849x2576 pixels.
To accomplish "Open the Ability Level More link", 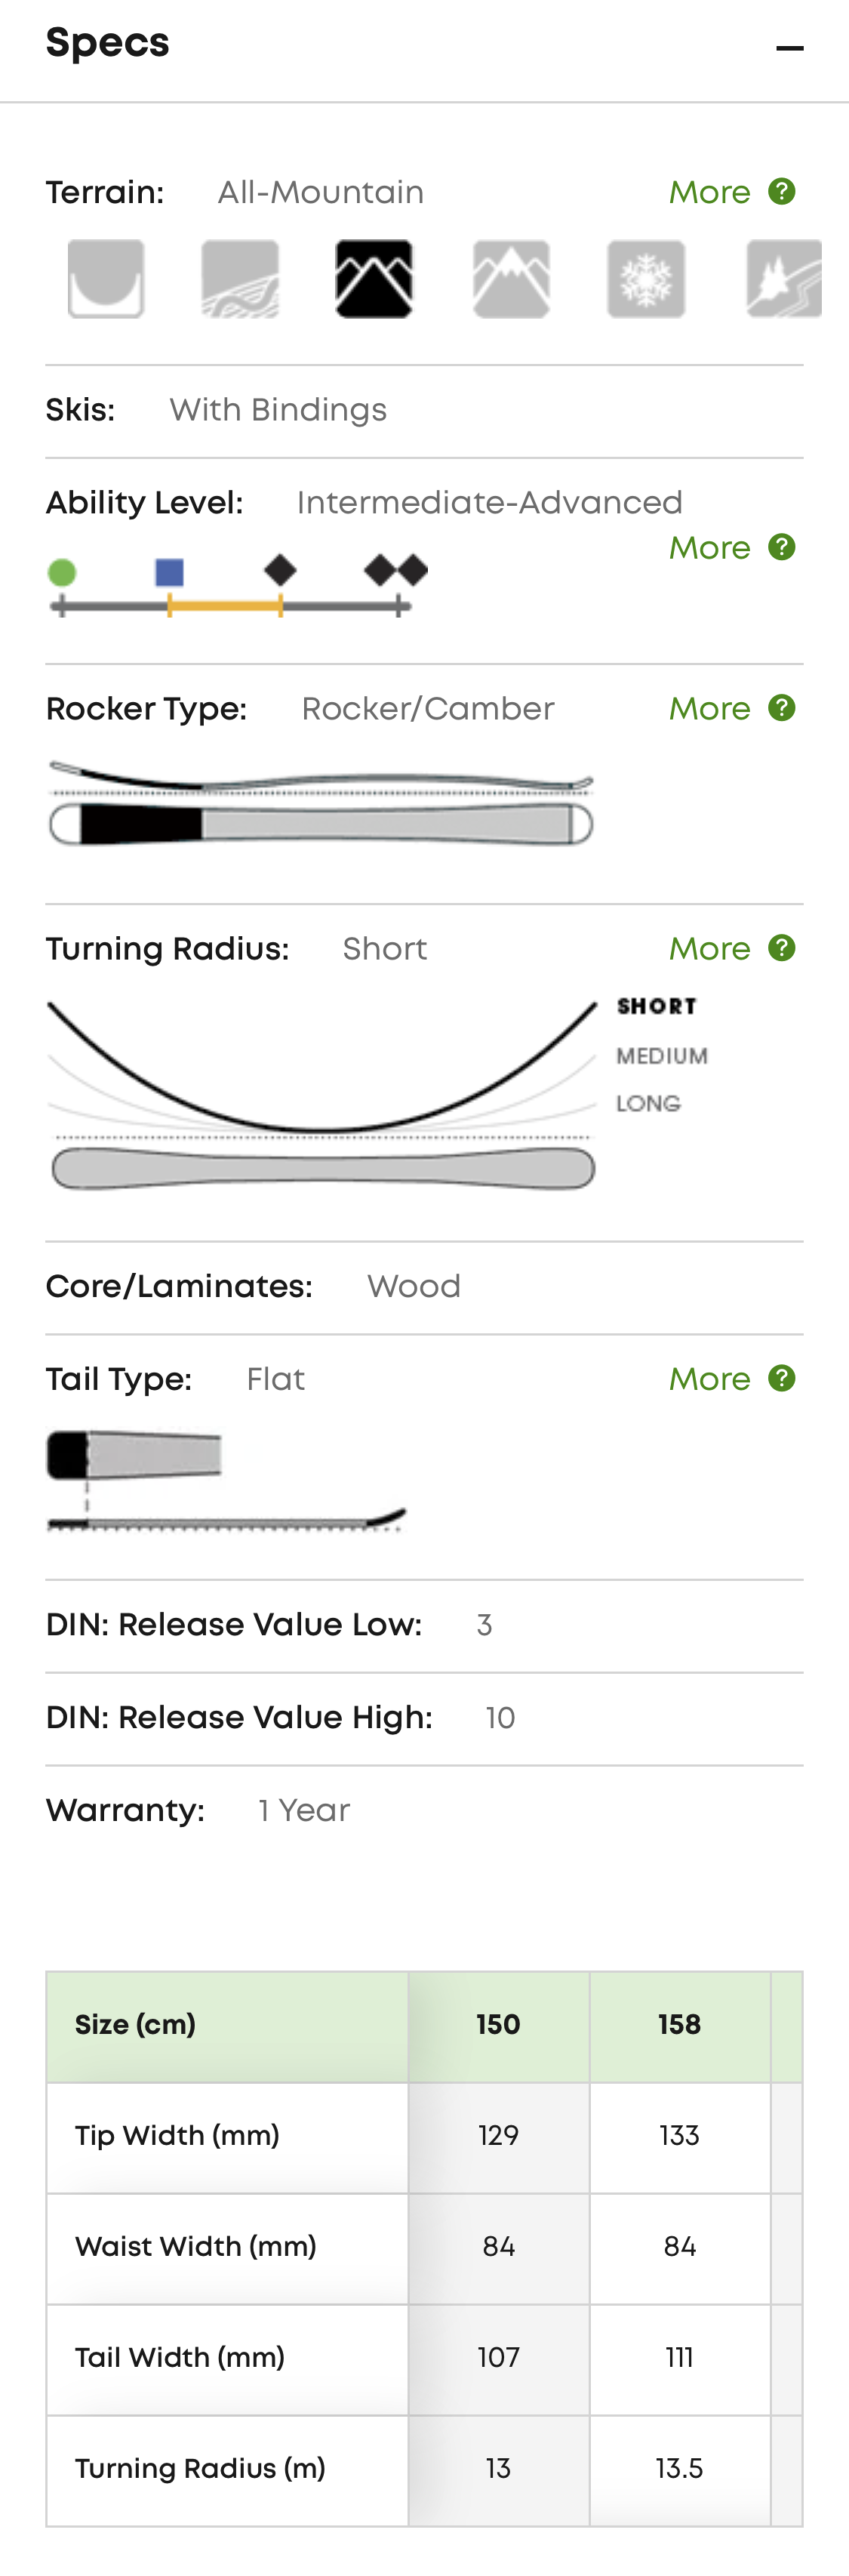I will click(709, 548).
